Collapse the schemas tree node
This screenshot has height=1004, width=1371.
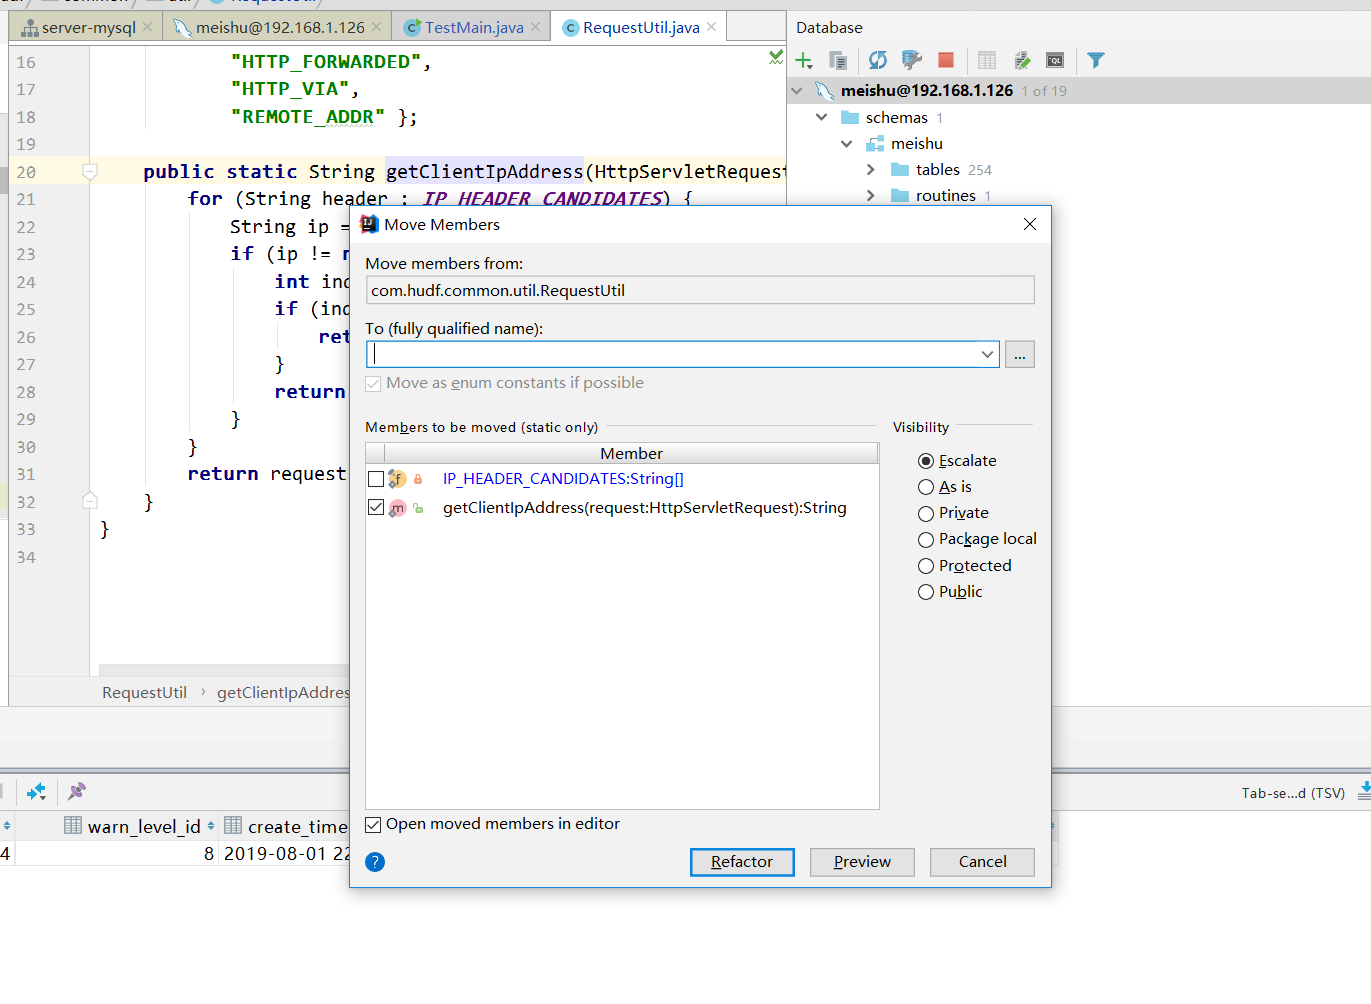[822, 118]
